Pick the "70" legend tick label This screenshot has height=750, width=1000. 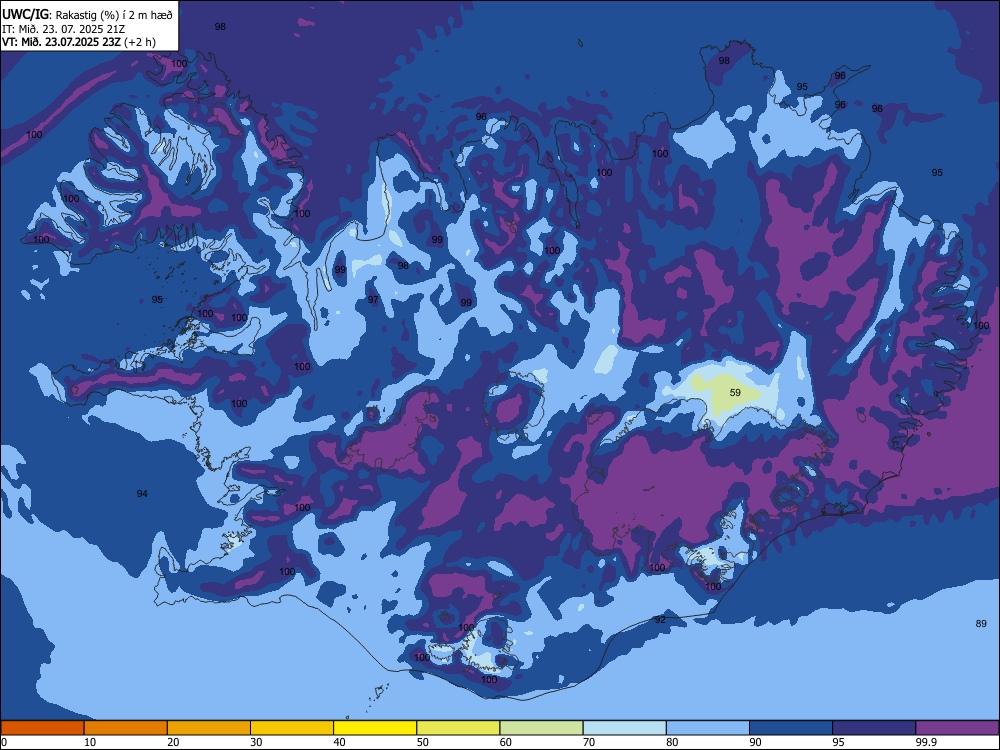[589, 742]
